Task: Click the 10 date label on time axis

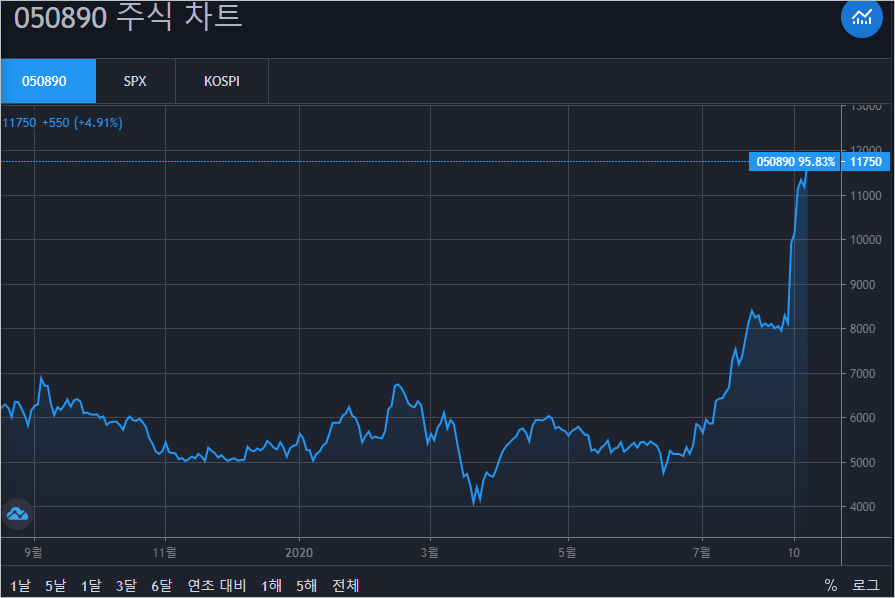Action: pos(794,552)
